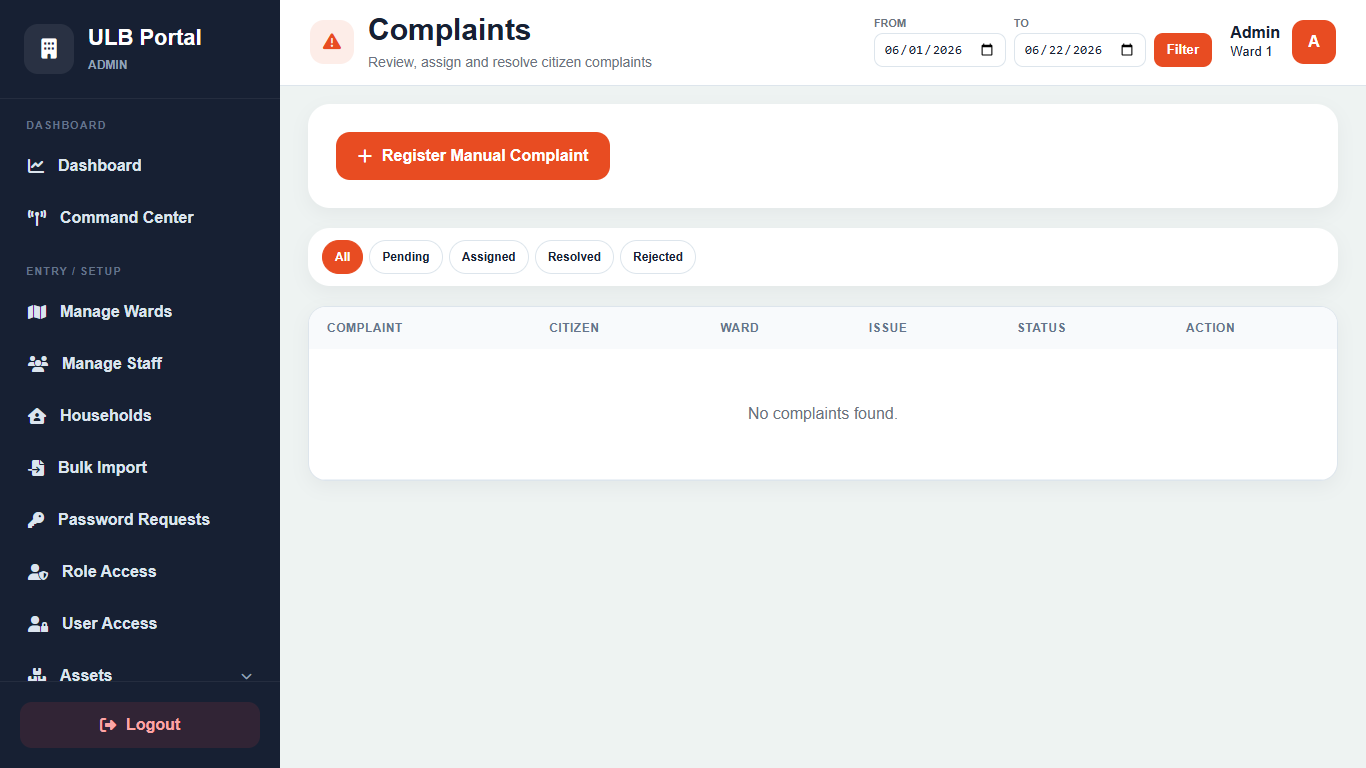Viewport: 1366px width, 768px height.
Task: Expand the Assets submenu chevron
Action: click(x=247, y=677)
